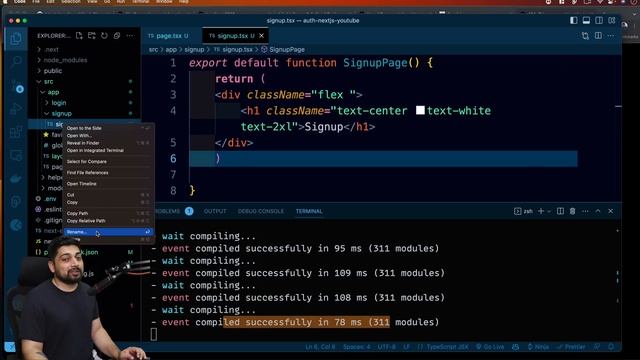
Task: Choose Copy Path from context menu
Action: point(109,213)
